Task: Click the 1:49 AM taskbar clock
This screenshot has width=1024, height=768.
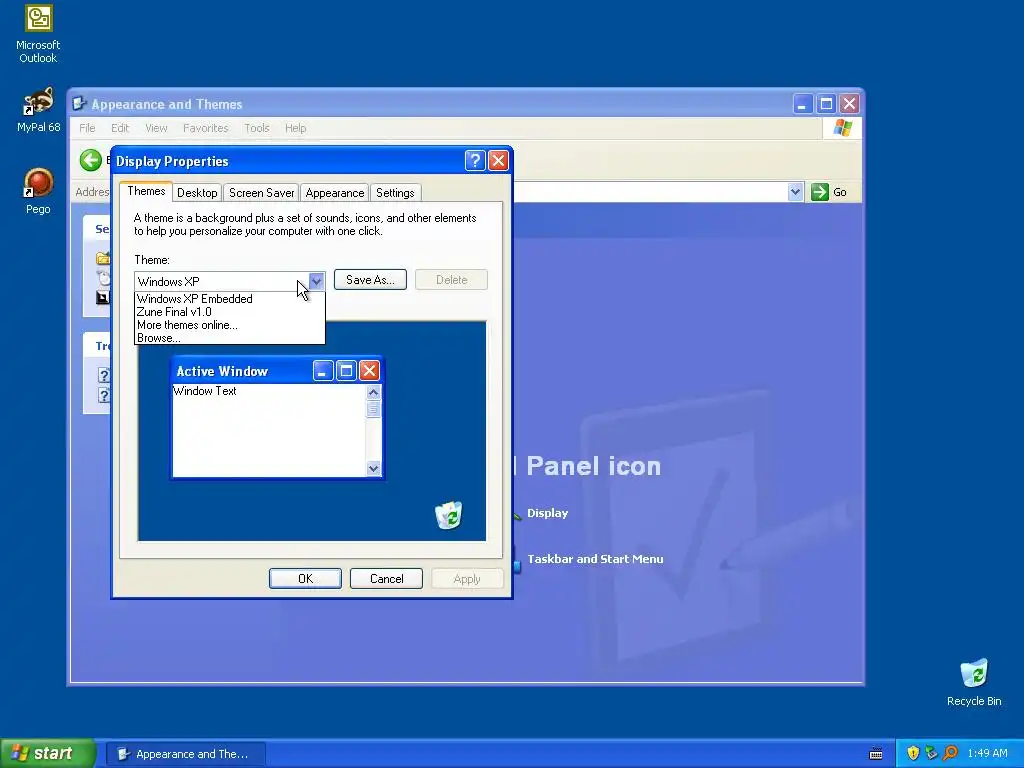Action: 987,753
